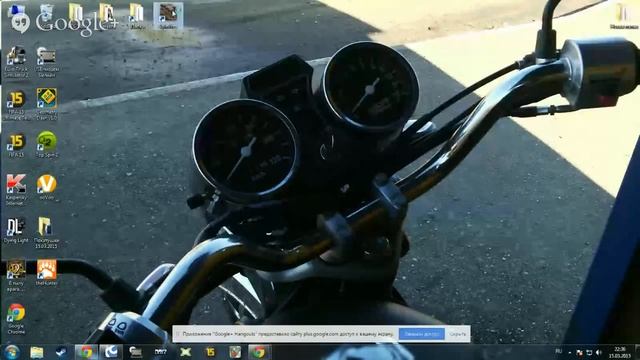Open the orange V-logo desktop icon

(47, 187)
